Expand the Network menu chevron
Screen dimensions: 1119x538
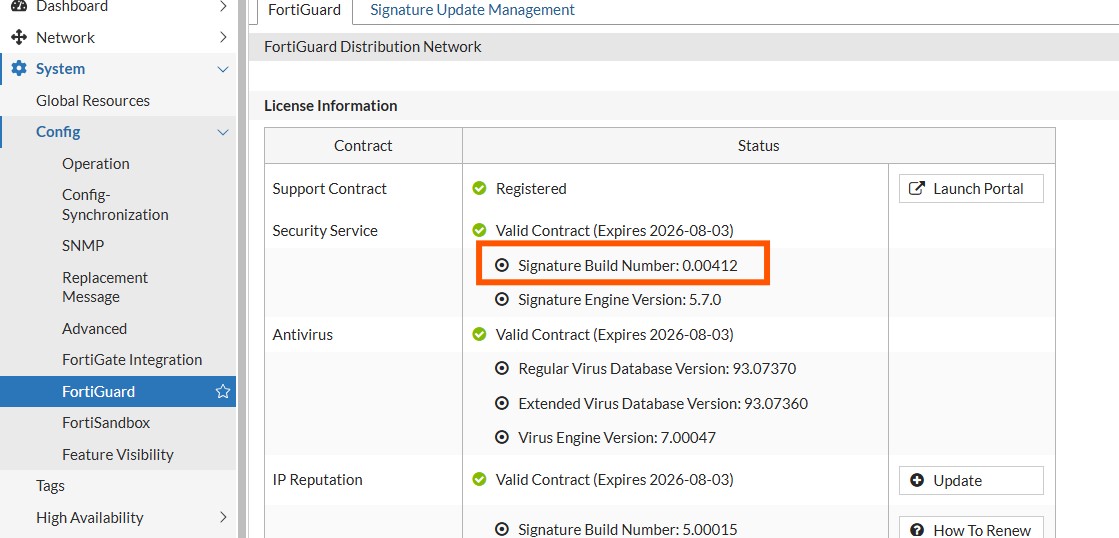(223, 37)
